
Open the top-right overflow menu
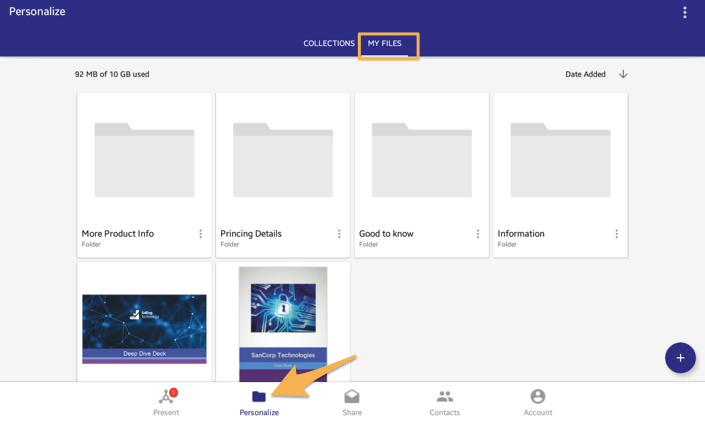click(x=684, y=12)
